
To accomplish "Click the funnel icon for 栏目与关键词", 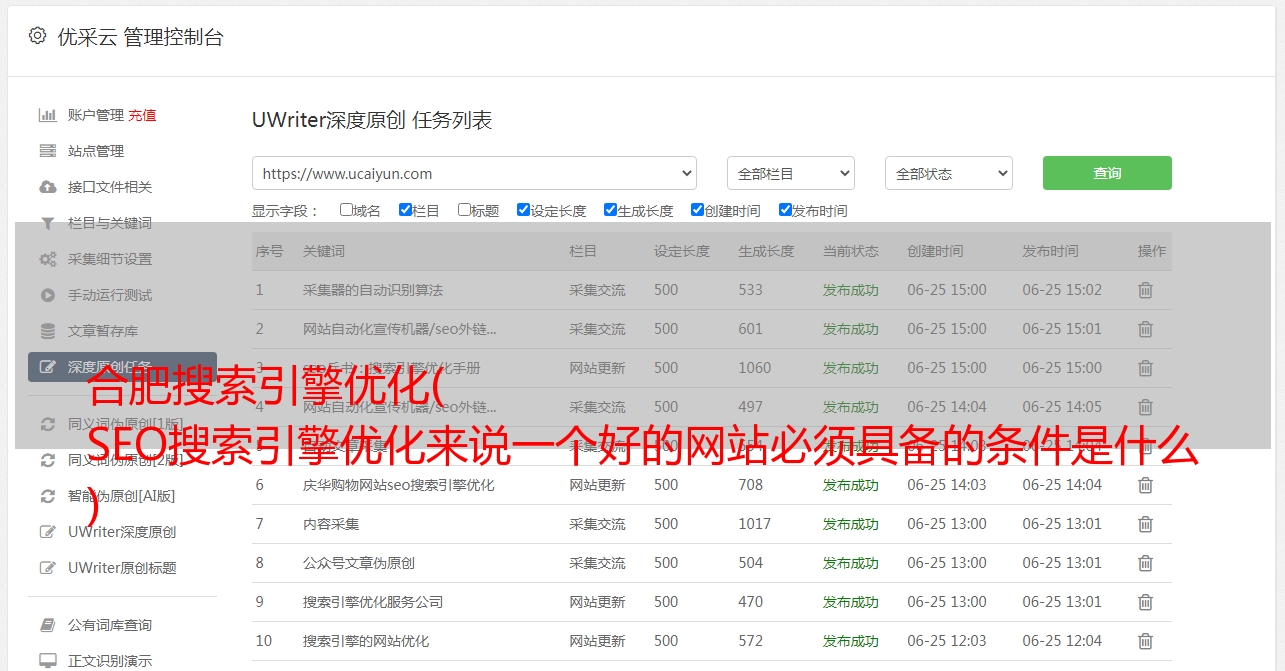I will pyautogui.click(x=47, y=223).
